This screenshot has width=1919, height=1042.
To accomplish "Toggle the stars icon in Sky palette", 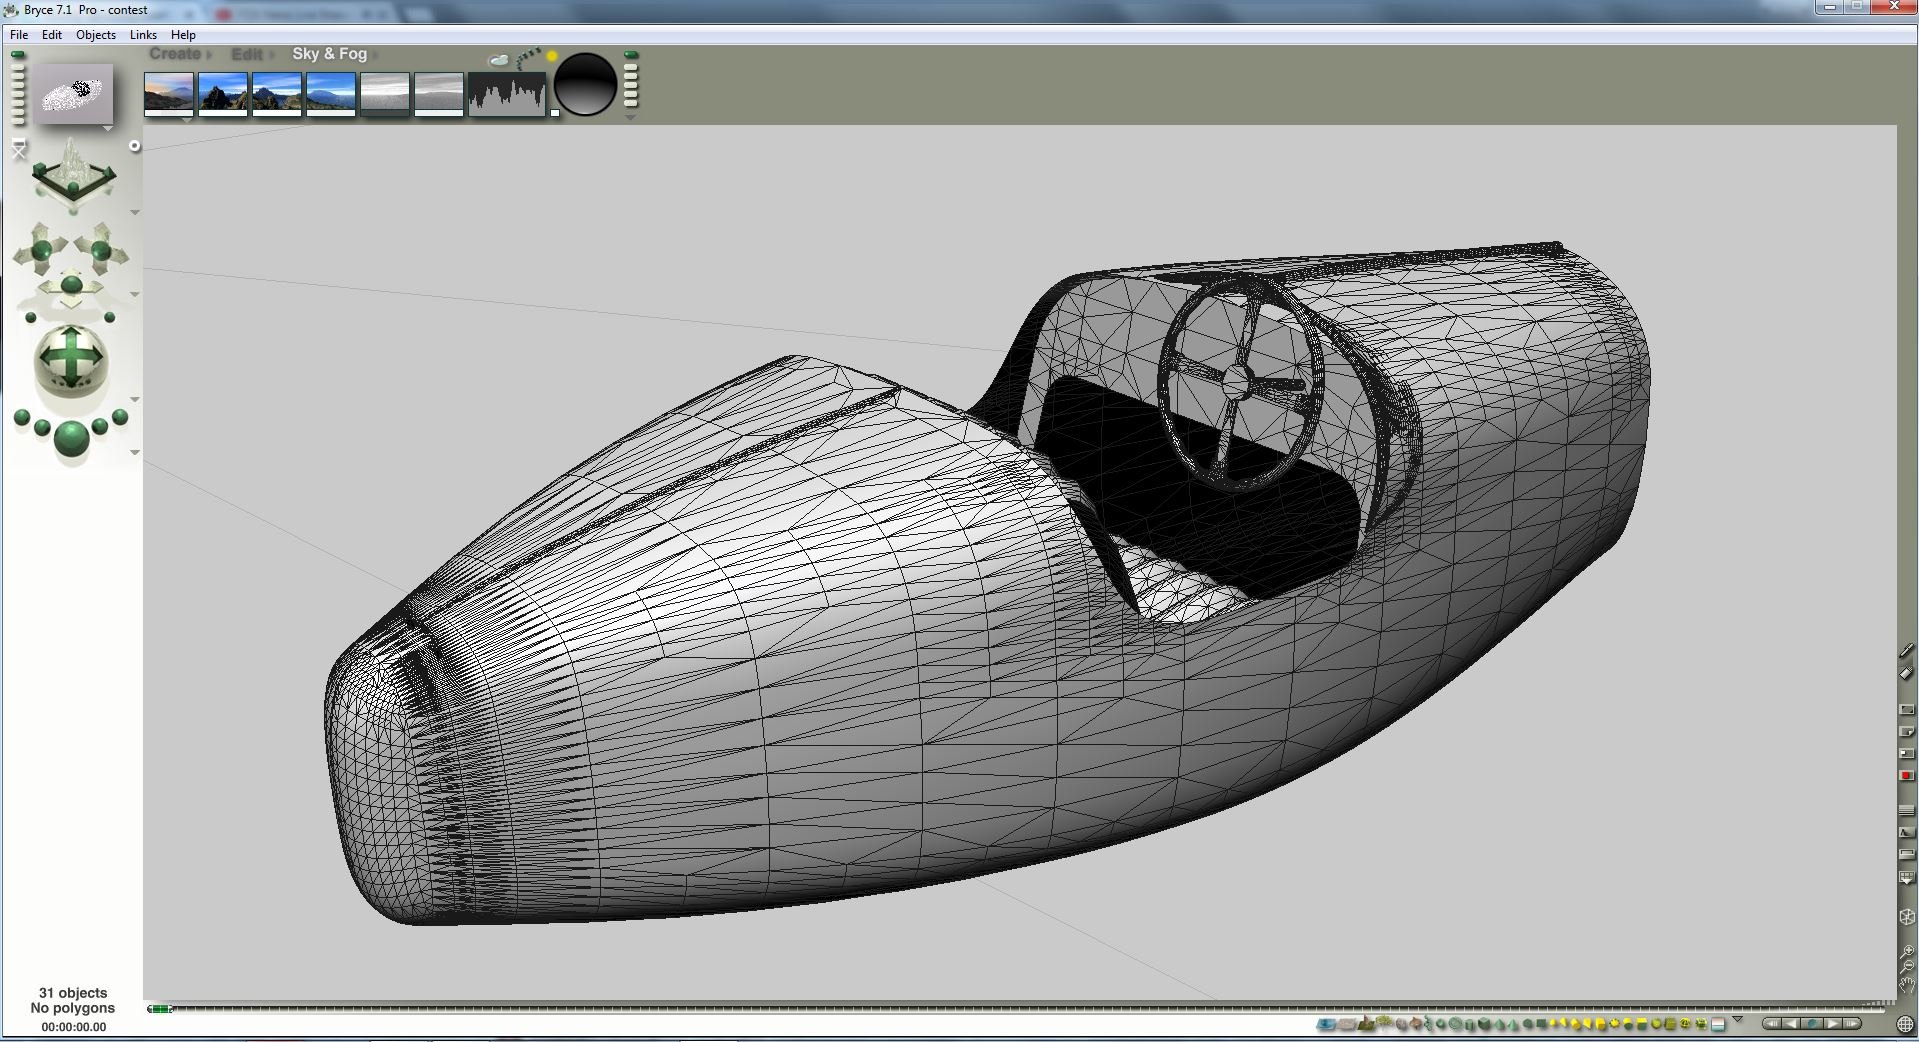I will click(528, 58).
